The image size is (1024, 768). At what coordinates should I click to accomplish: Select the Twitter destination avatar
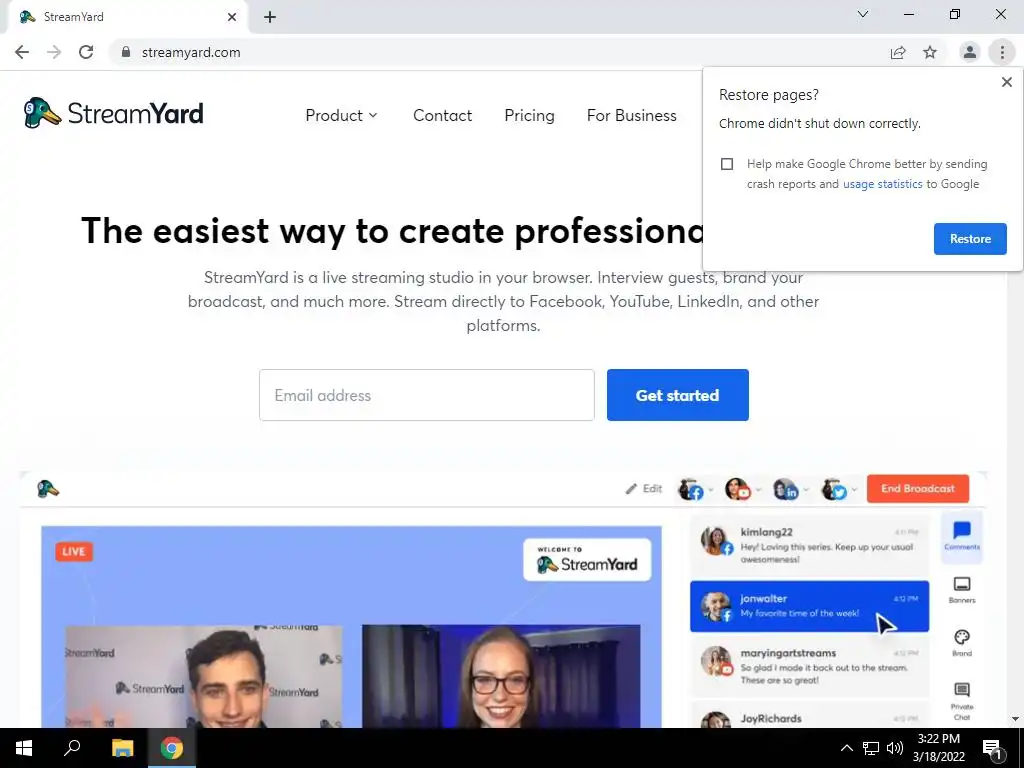[x=834, y=488]
